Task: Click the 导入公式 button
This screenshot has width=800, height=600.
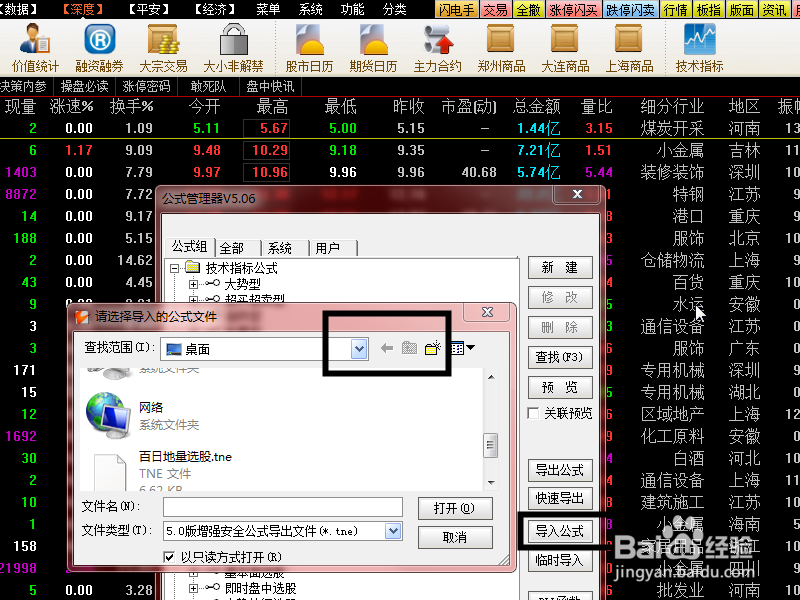Action: click(x=561, y=533)
